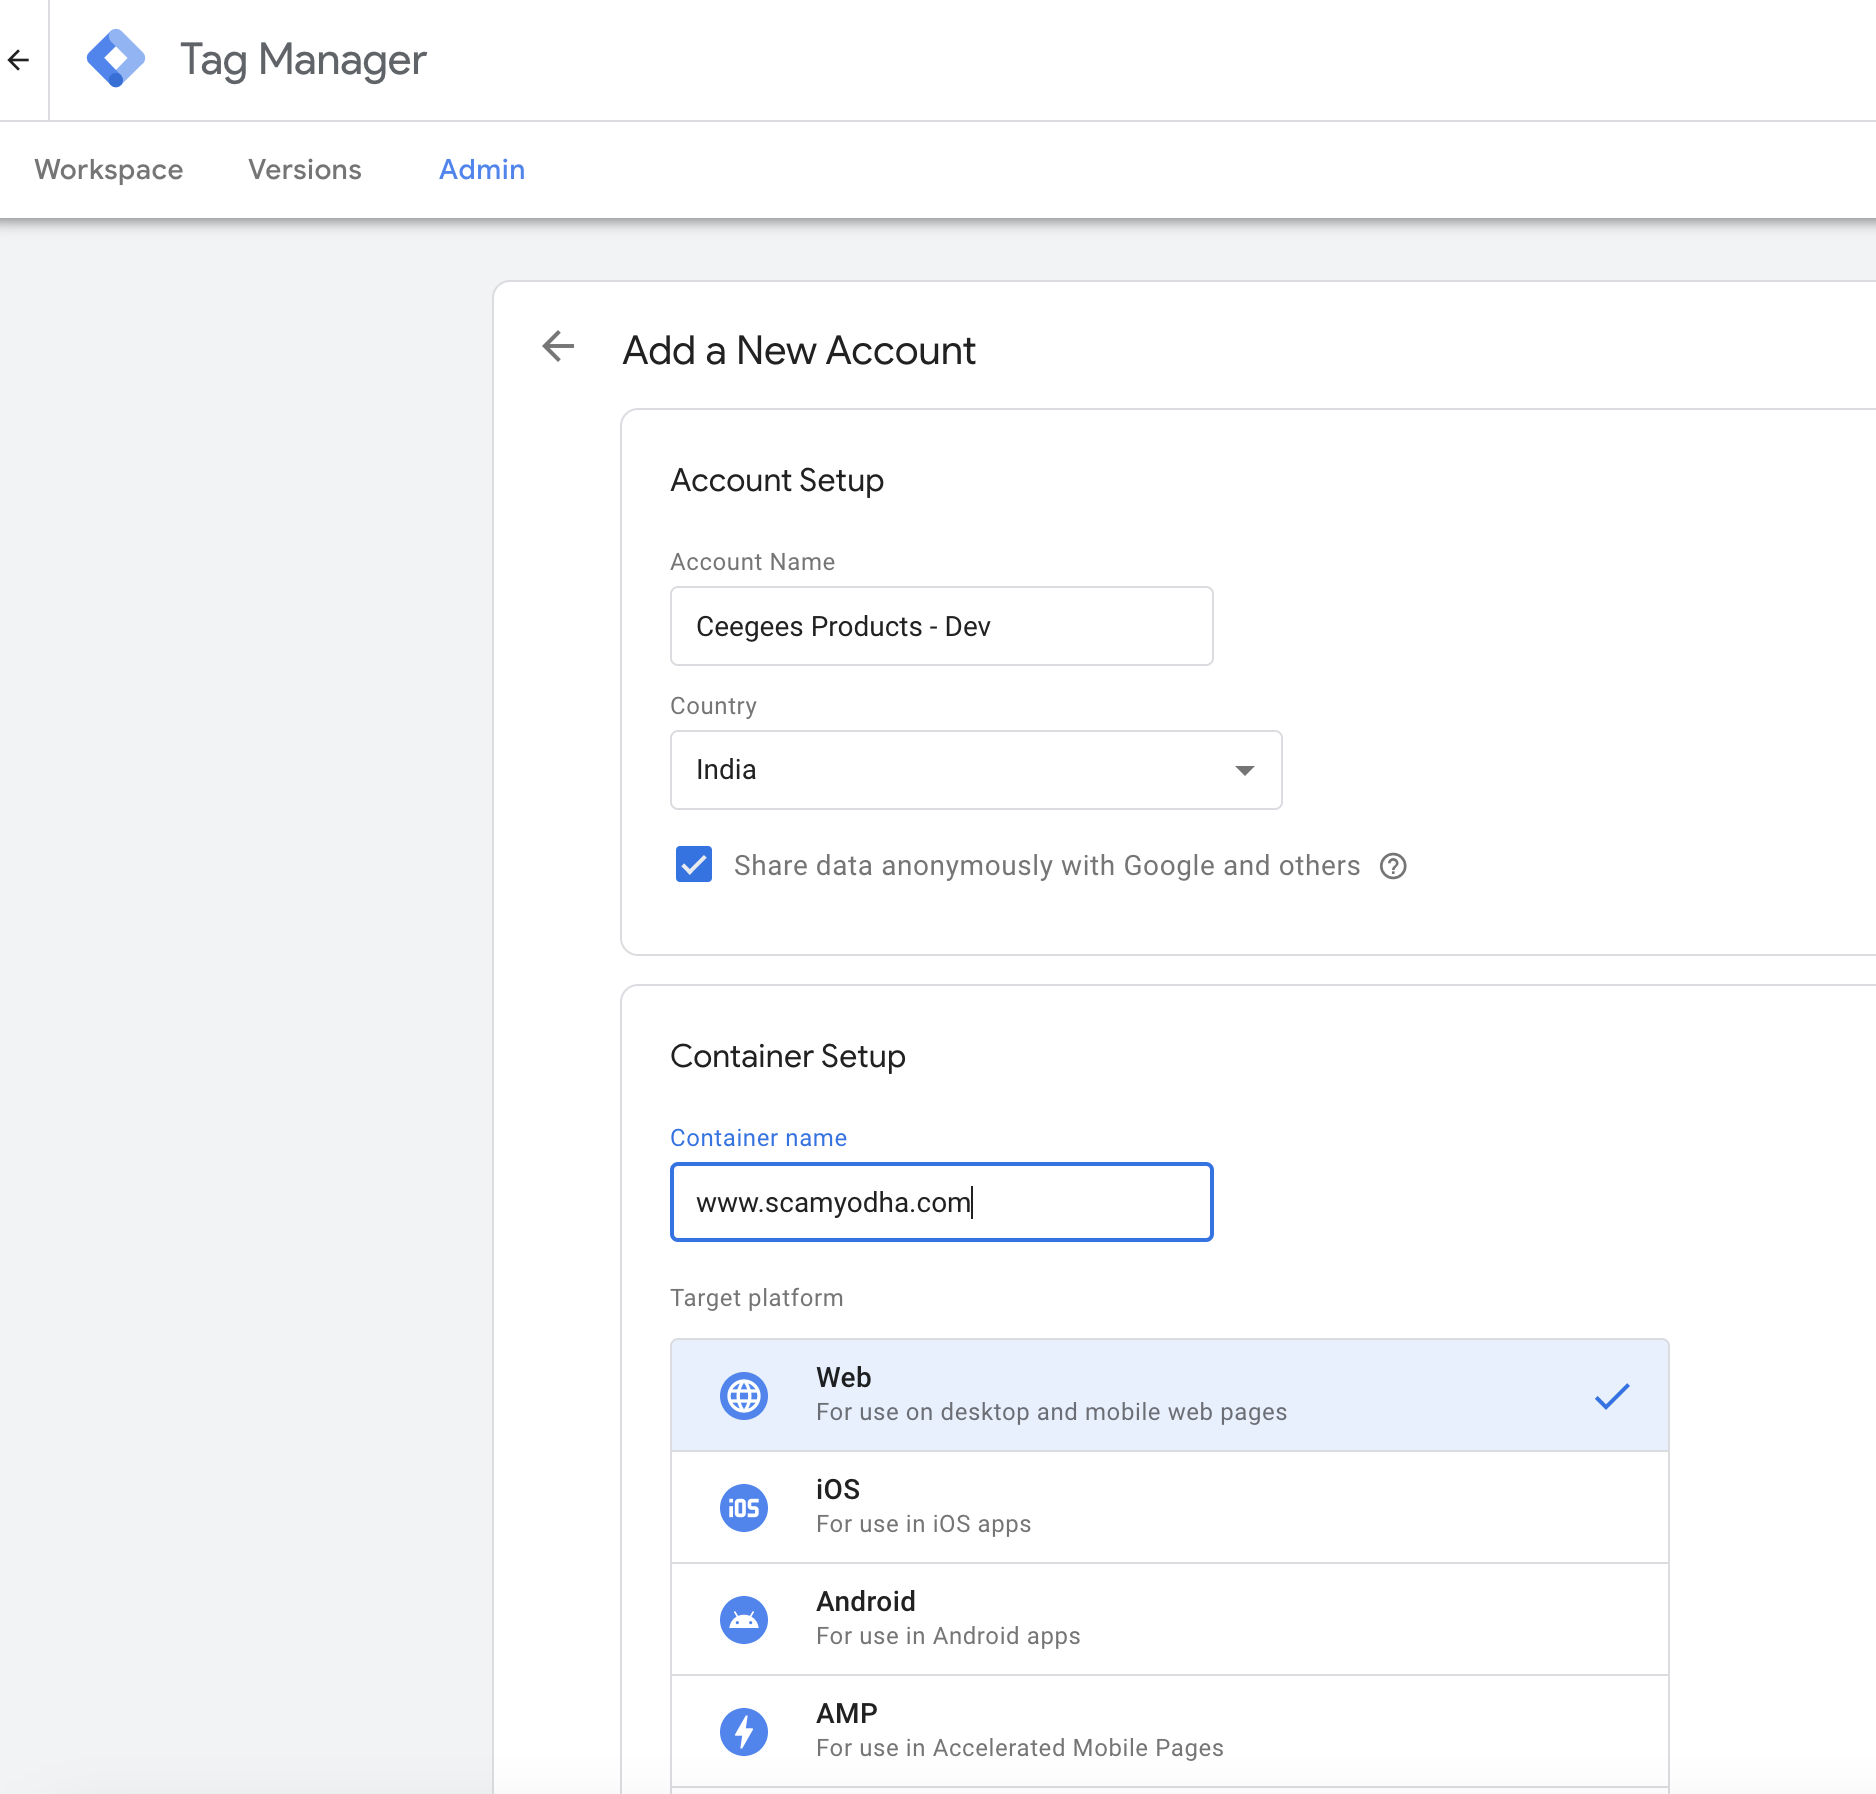Click the Android robot icon

(743, 1620)
